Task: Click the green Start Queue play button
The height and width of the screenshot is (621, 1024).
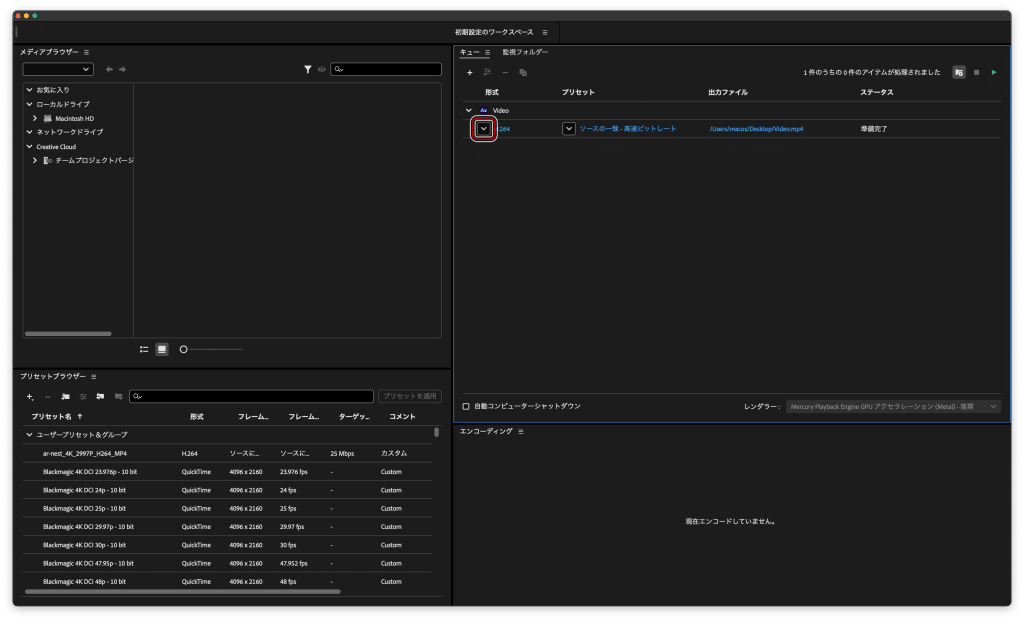Action: point(993,72)
